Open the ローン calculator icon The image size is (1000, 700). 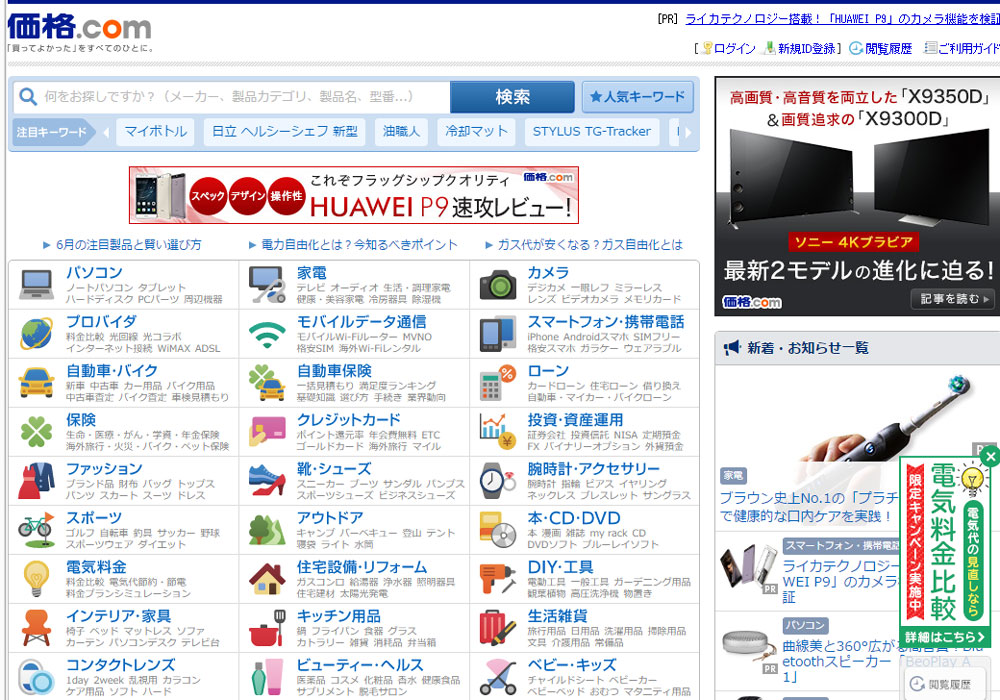[x=497, y=383]
